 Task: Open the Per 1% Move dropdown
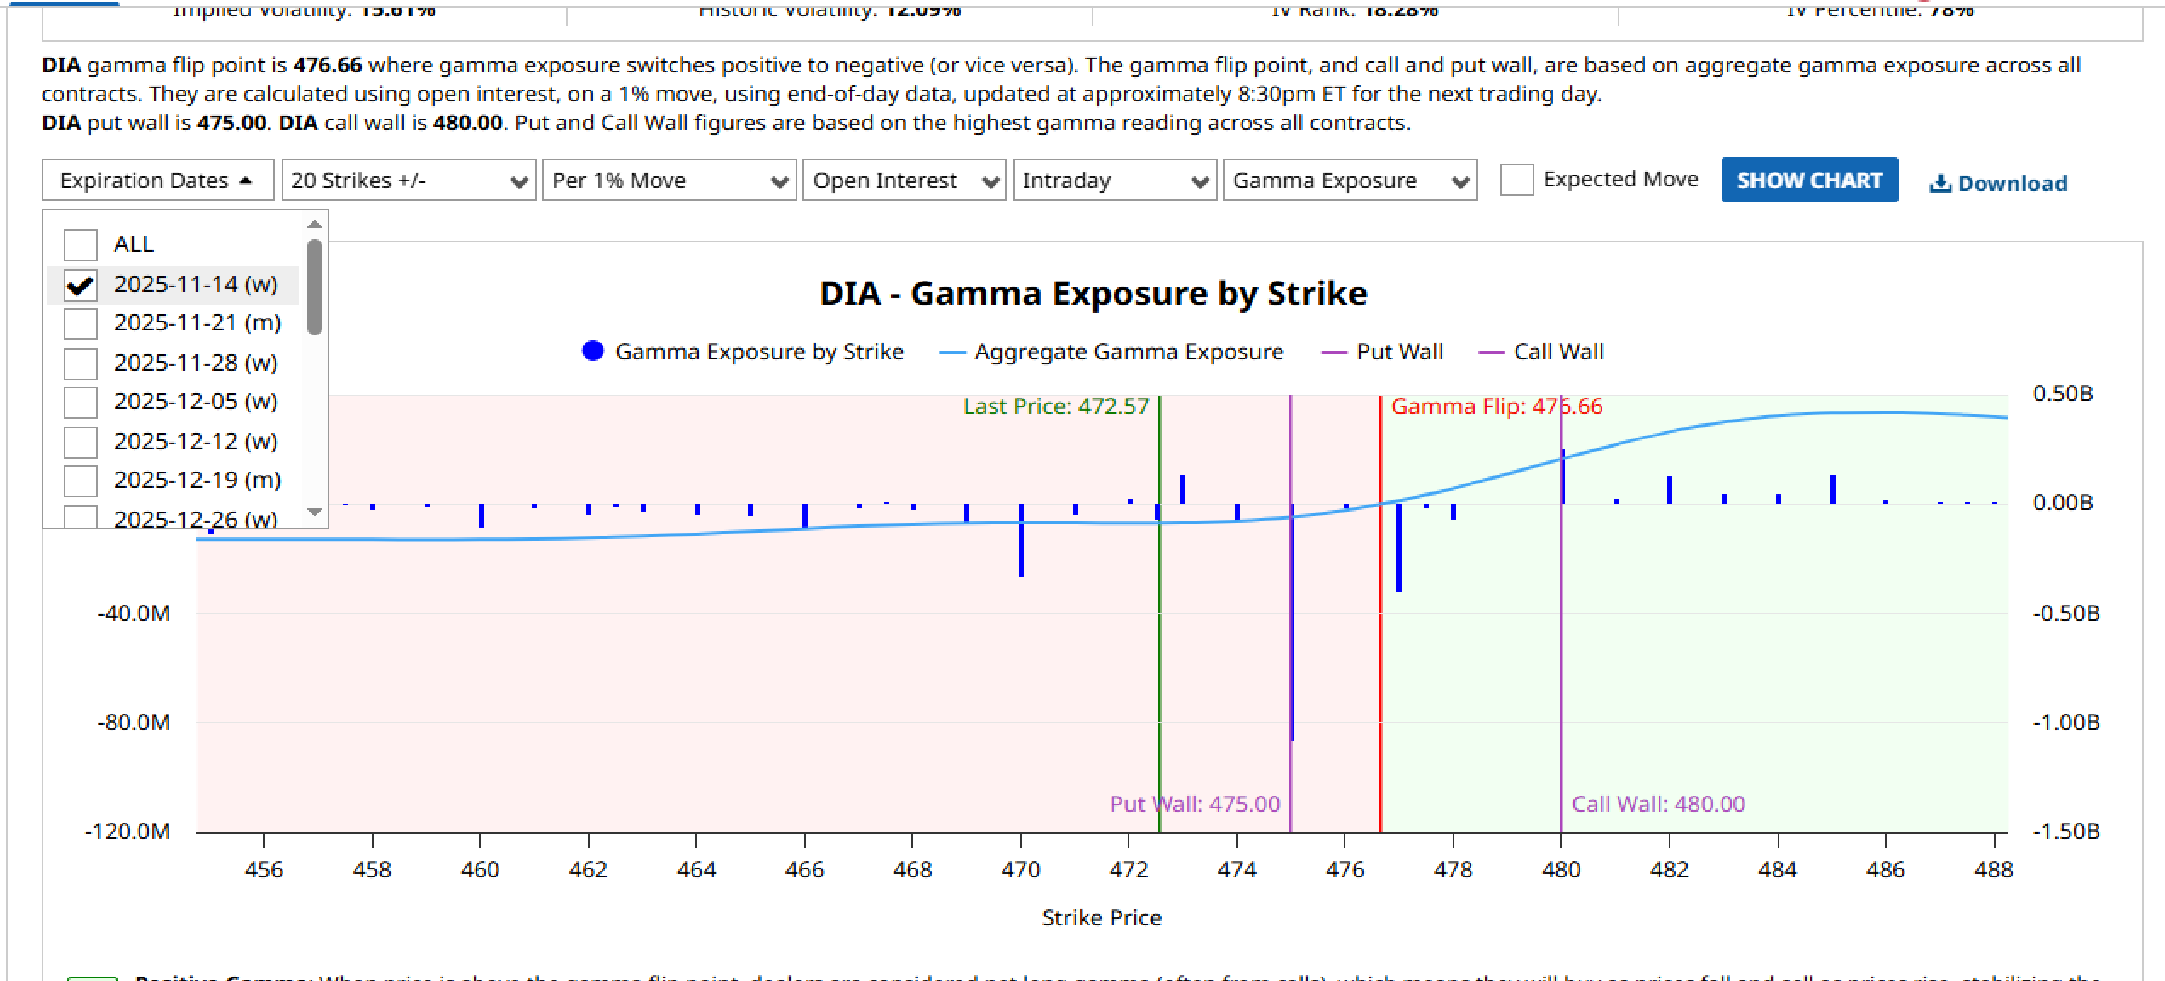point(668,181)
